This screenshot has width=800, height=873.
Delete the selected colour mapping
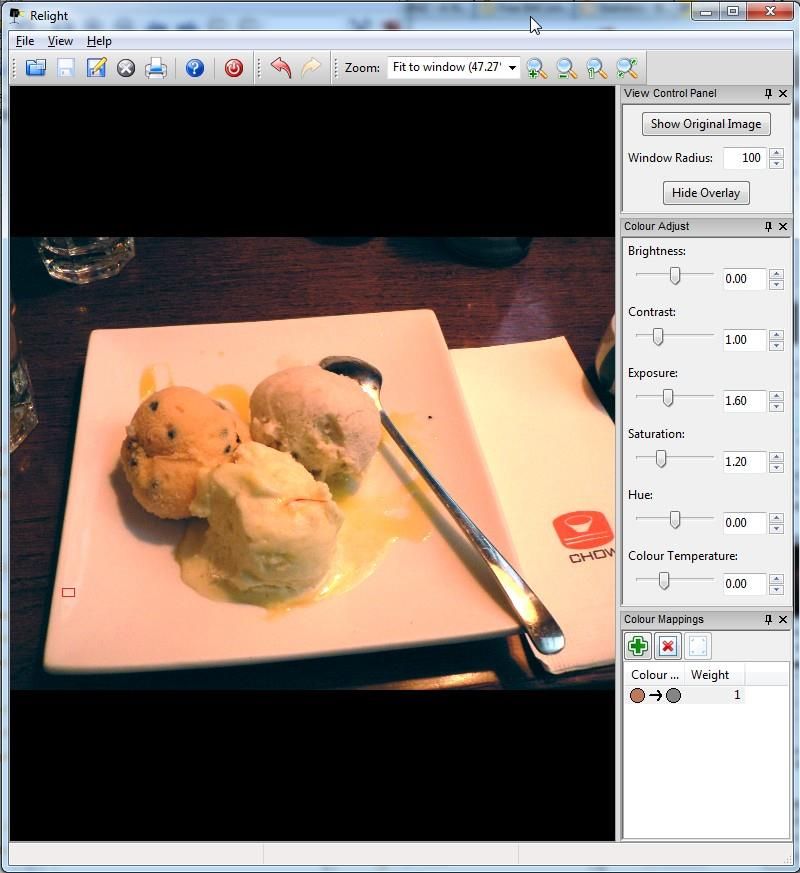click(666, 645)
